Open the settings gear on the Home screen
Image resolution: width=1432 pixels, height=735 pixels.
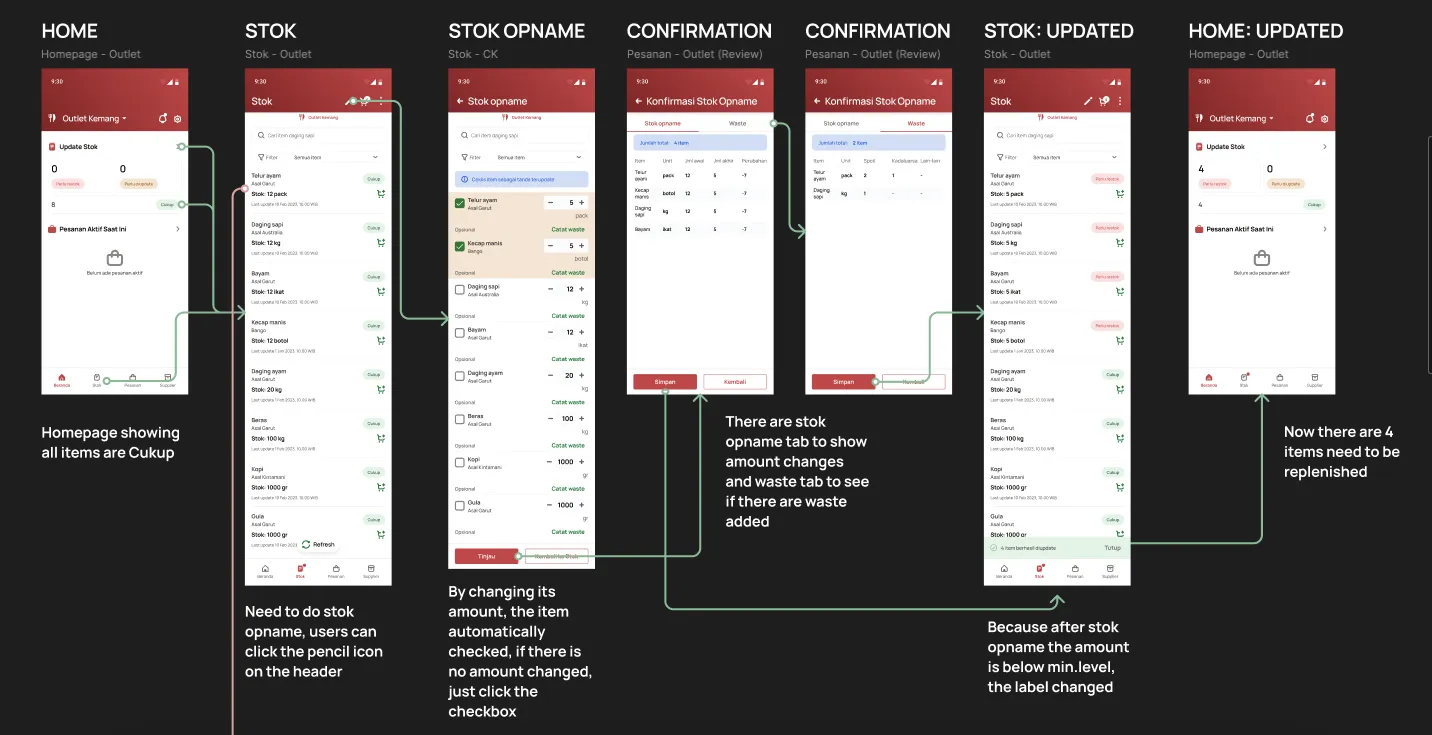177,119
